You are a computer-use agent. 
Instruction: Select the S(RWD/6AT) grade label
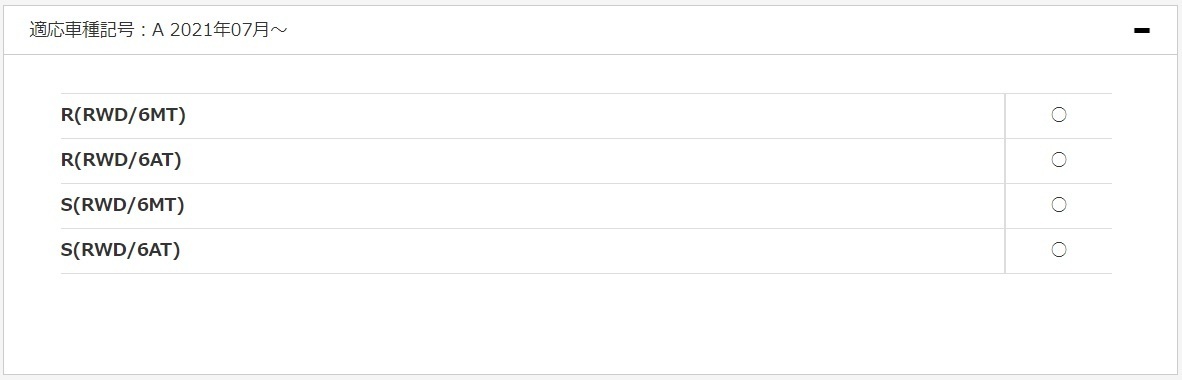tap(121, 250)
